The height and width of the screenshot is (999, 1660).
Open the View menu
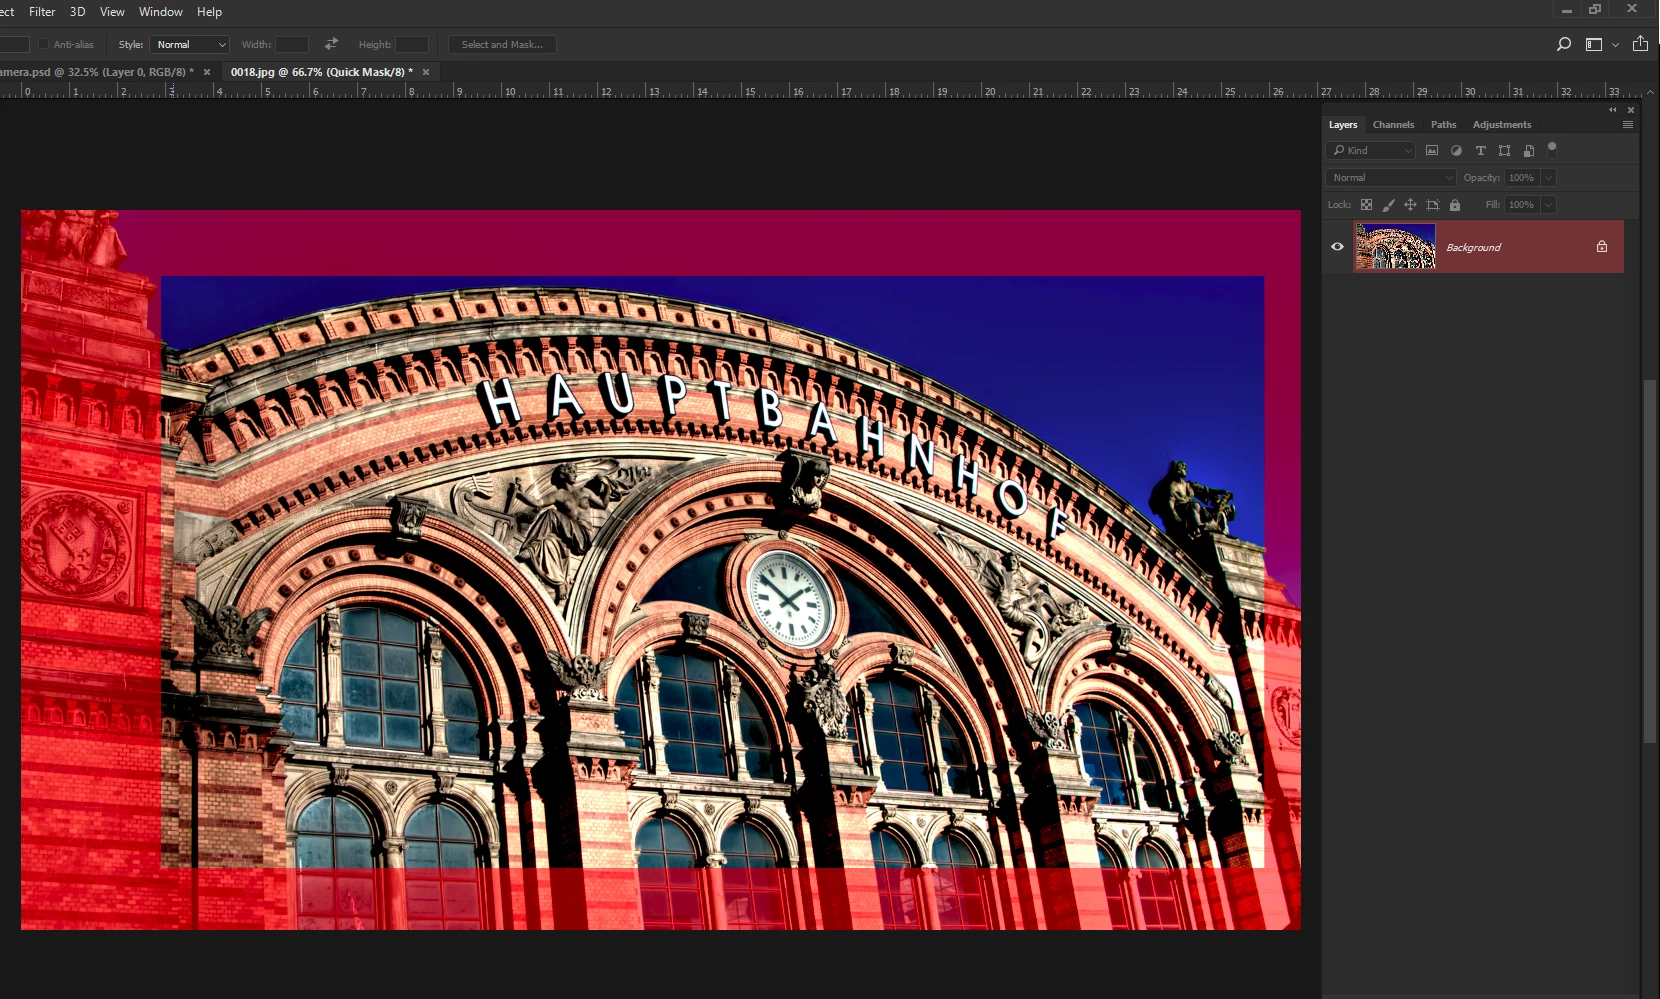112,12
